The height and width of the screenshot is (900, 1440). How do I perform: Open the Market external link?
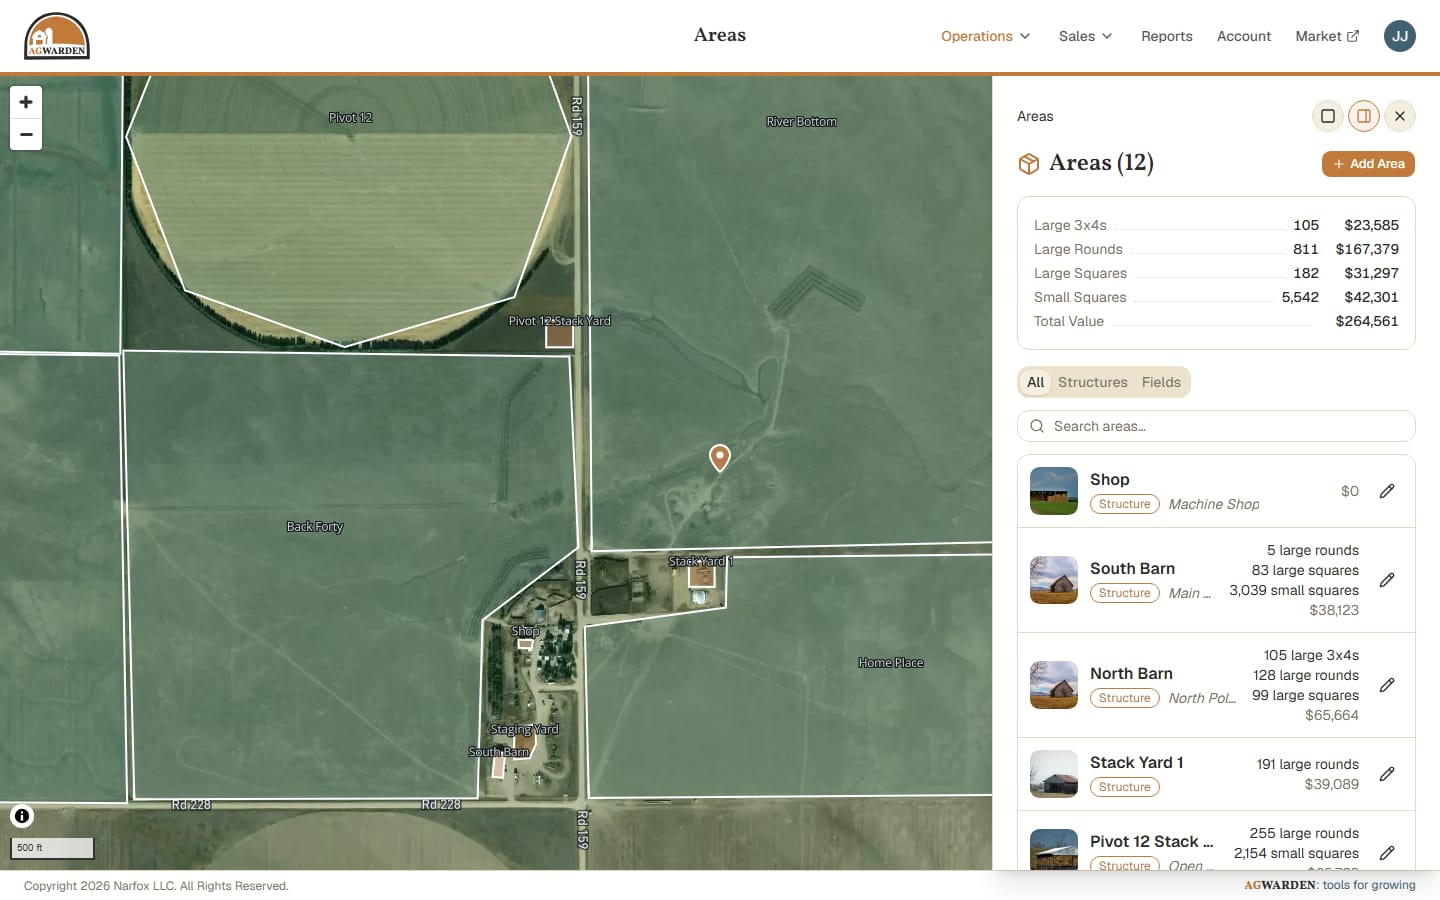coord(1327,36)
